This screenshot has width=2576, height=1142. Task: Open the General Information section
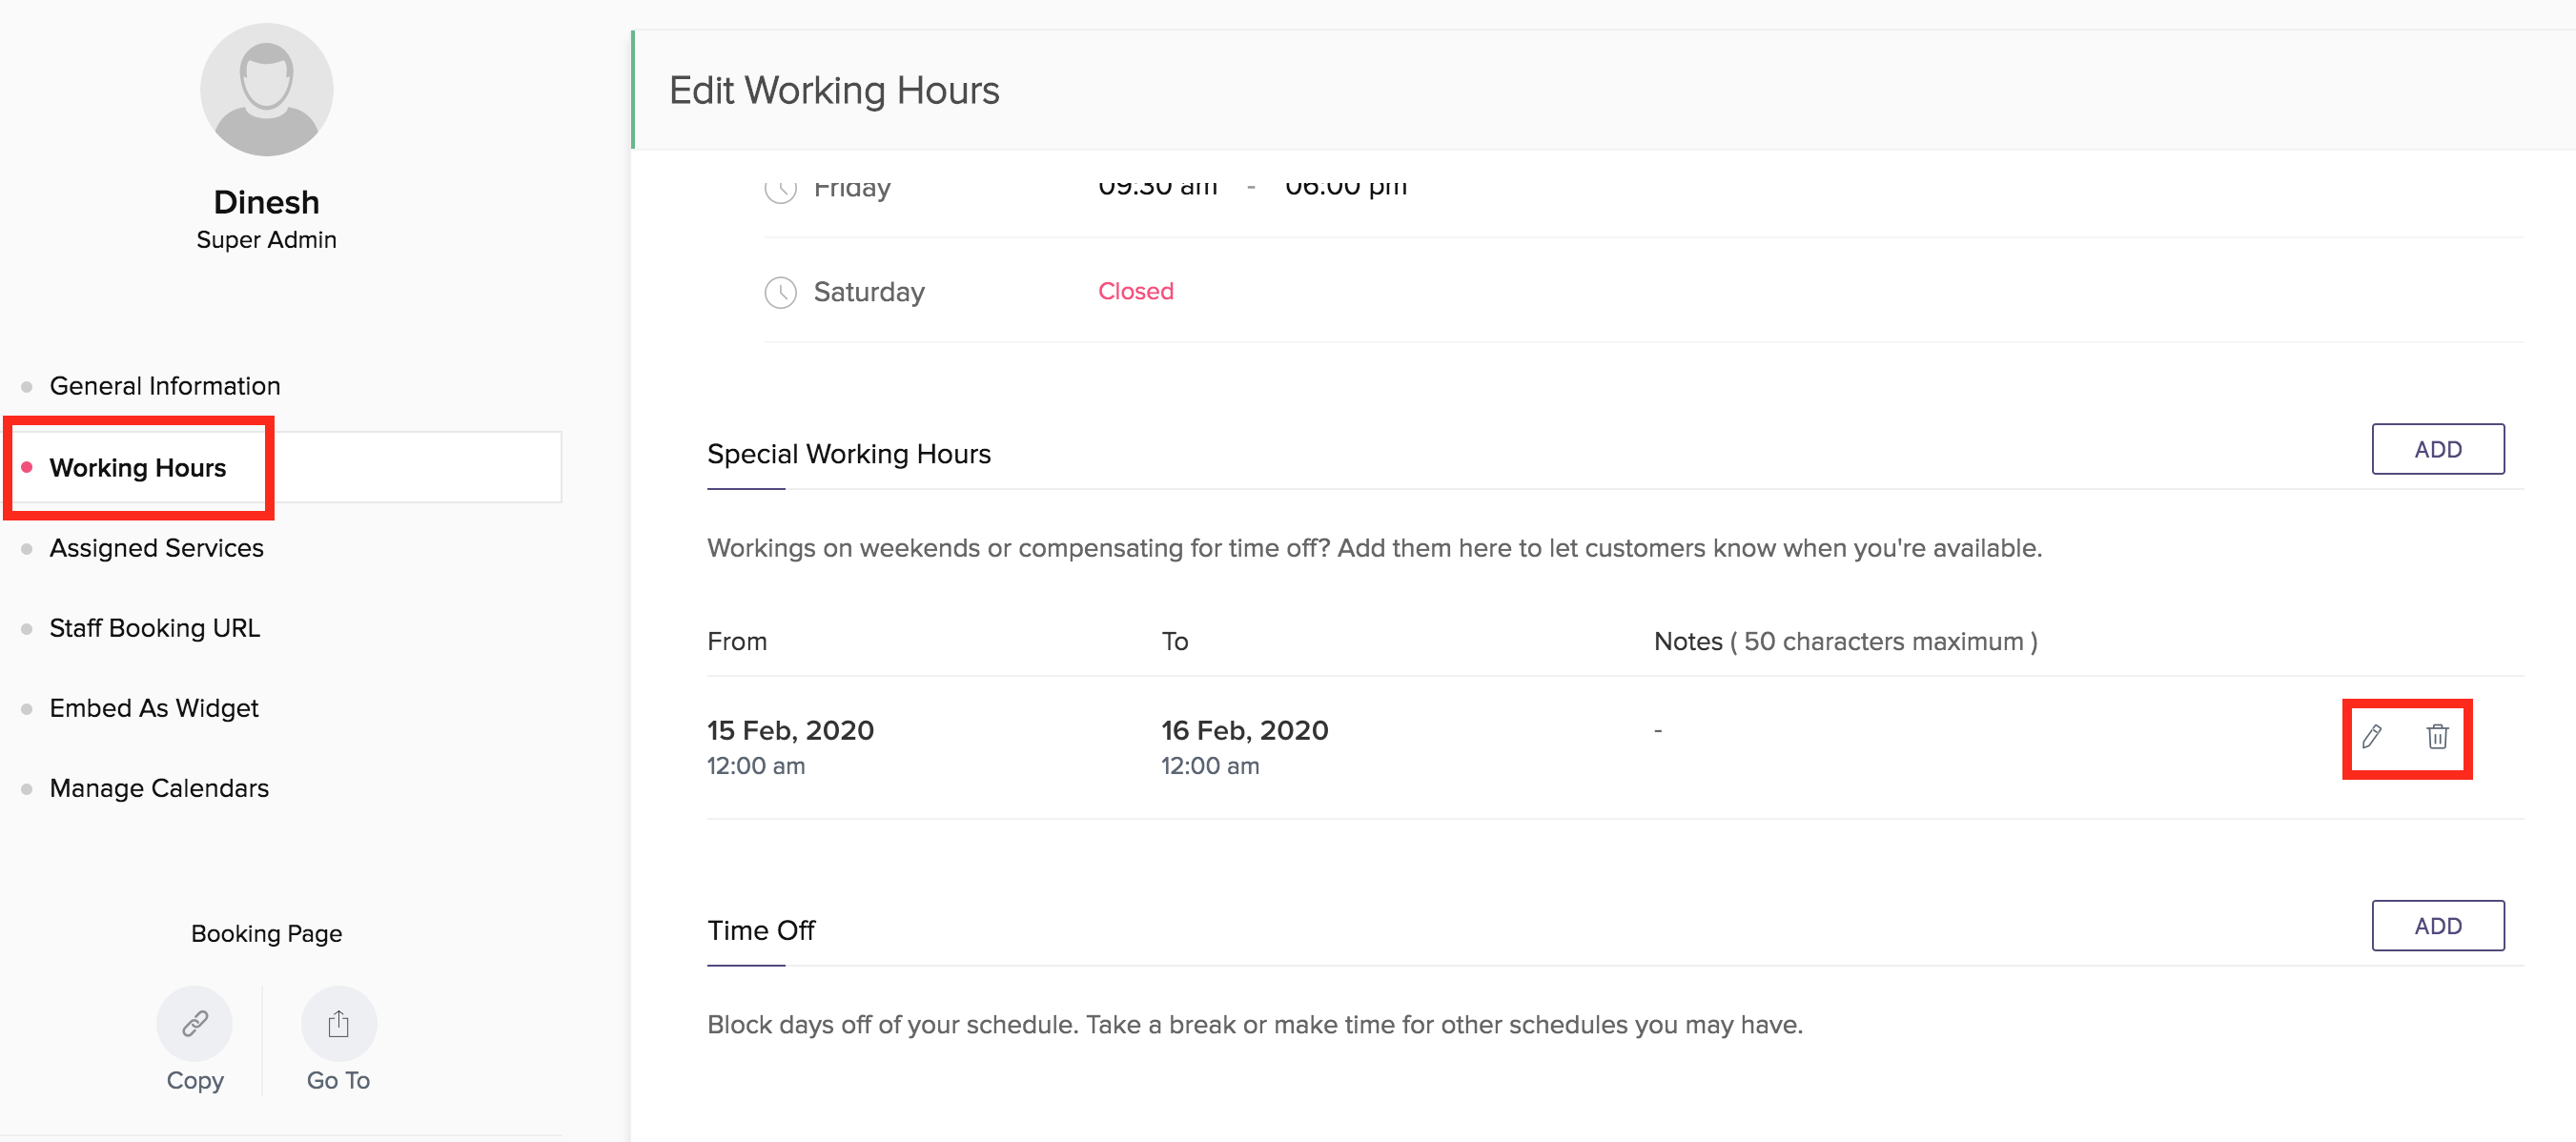click(165, 386)
